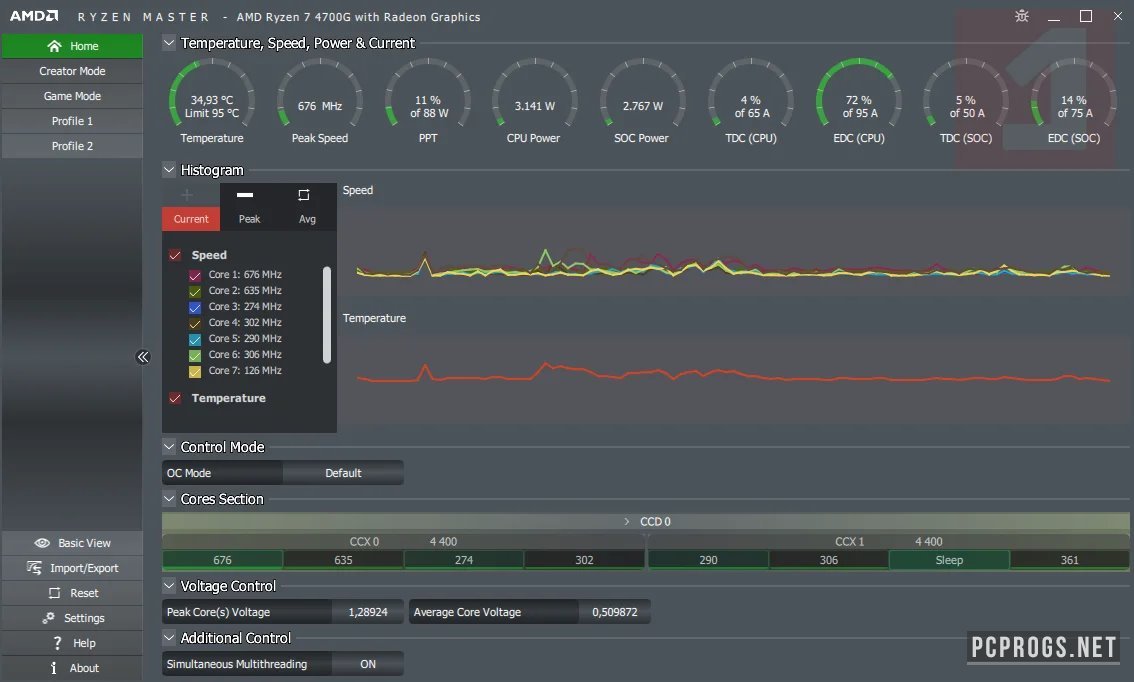Click Simultaneous Multithreading ON button

(367, 664)
